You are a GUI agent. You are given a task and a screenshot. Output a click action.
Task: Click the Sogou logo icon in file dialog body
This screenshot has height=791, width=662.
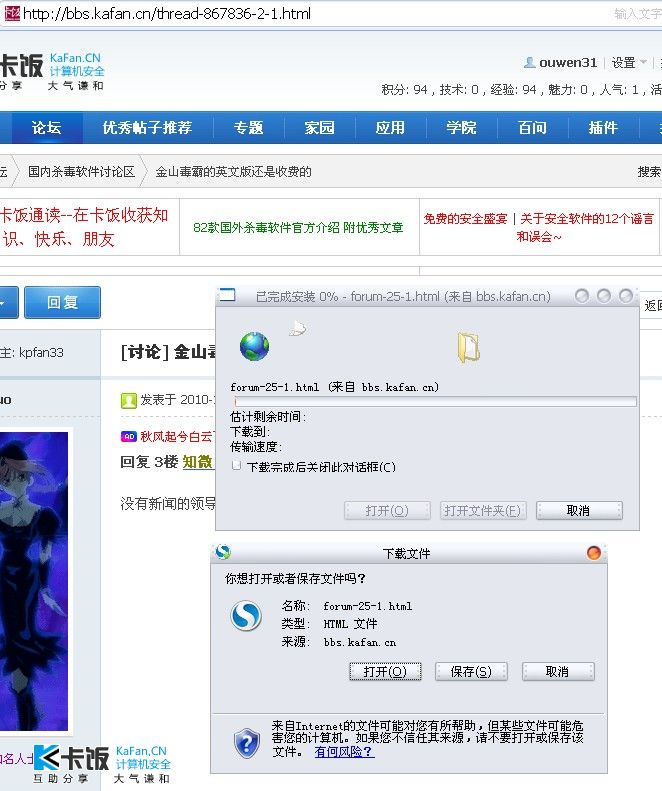click(x=246, y=615)
